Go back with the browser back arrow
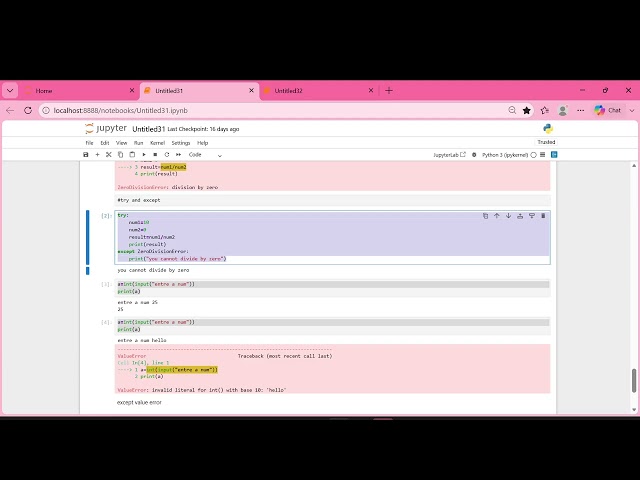Viewport: 640px width, 480px height. click(x=10, y=110)
